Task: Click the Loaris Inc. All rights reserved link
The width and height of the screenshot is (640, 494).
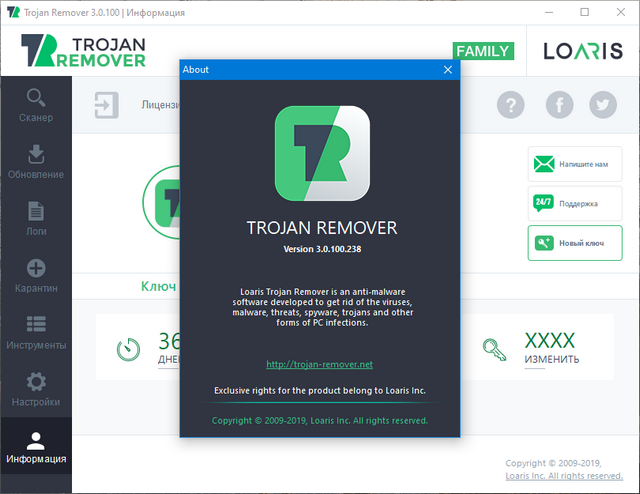Action: point(564,476)
